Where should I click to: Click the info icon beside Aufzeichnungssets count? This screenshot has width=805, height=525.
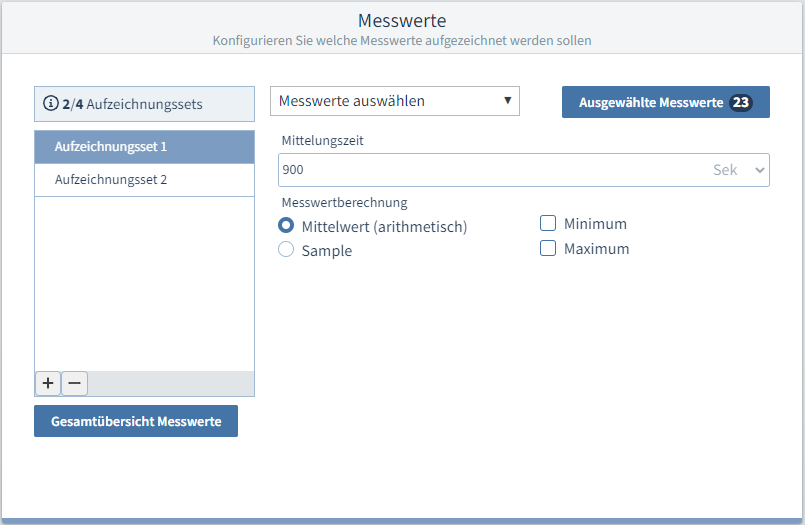point(50,104)
